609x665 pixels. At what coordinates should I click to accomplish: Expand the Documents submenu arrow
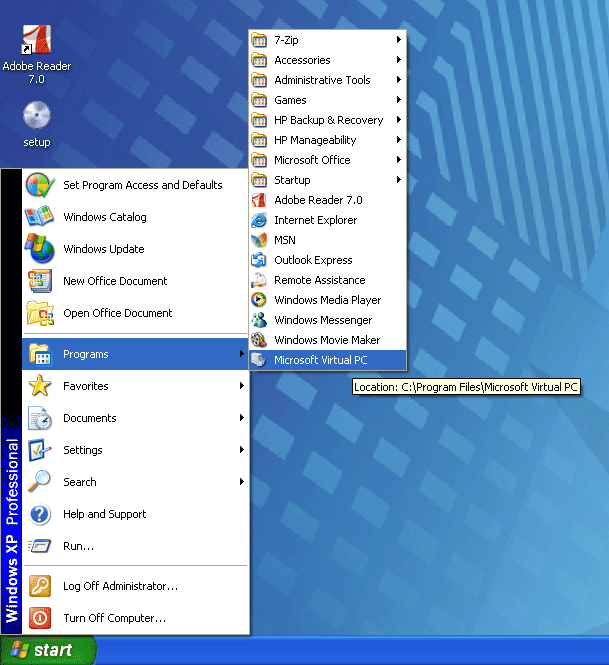coord(241,417)
